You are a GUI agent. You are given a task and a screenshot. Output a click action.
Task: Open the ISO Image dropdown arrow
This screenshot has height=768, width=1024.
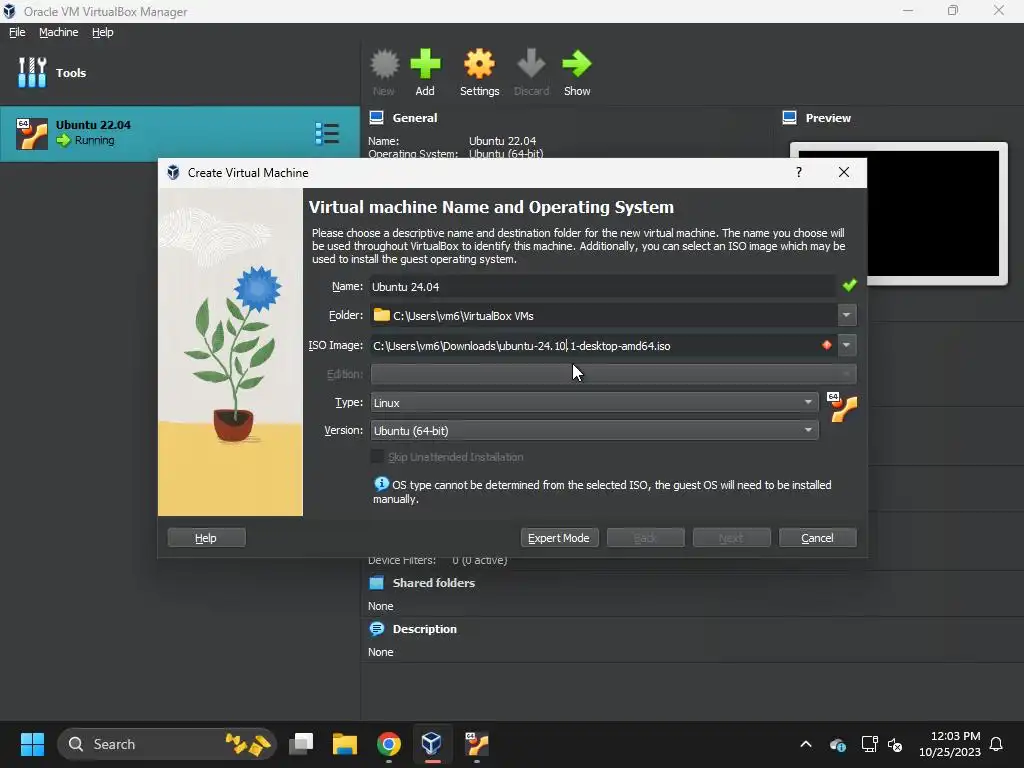click(846, 345)
